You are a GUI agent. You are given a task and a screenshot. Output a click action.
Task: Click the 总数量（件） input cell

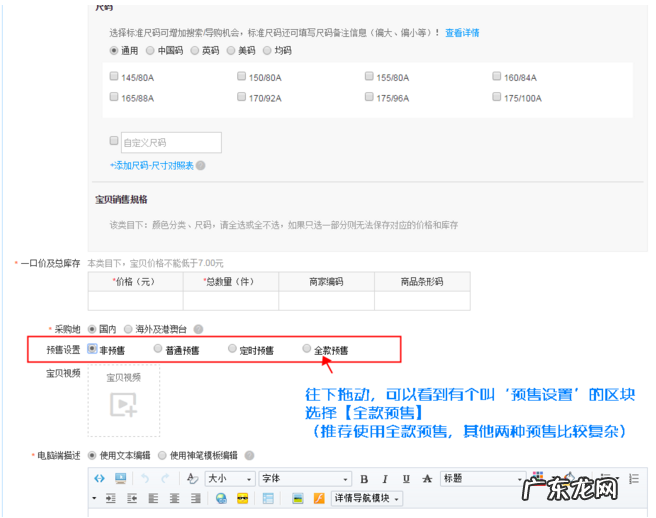pos(231,301)
